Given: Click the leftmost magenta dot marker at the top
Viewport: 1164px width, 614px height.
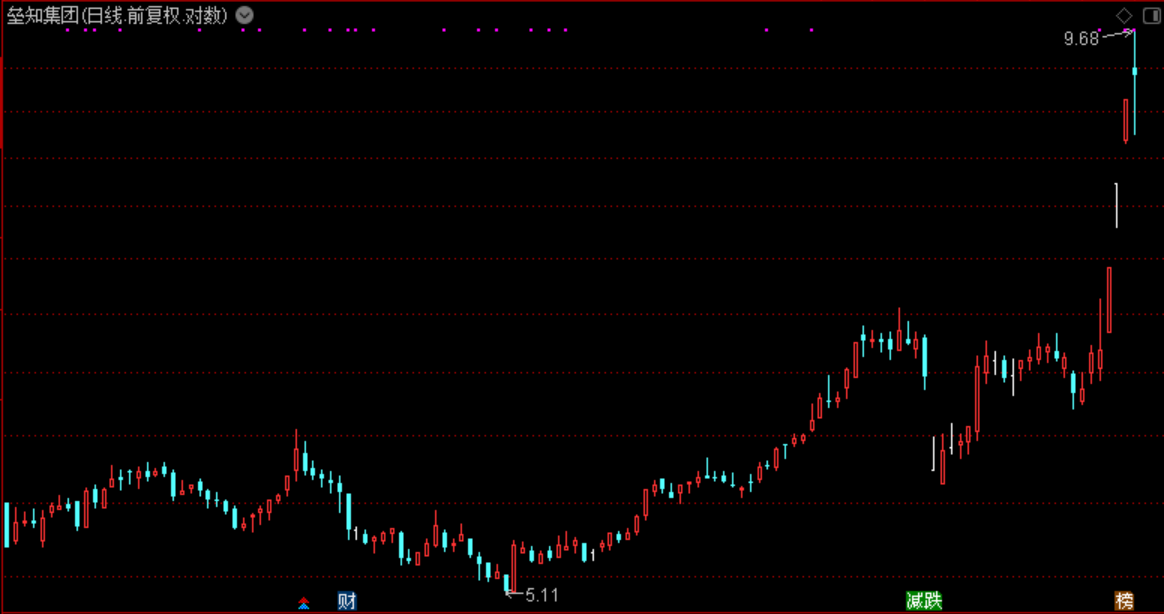Looking at the screenshot, I should (x=68, y=30).
